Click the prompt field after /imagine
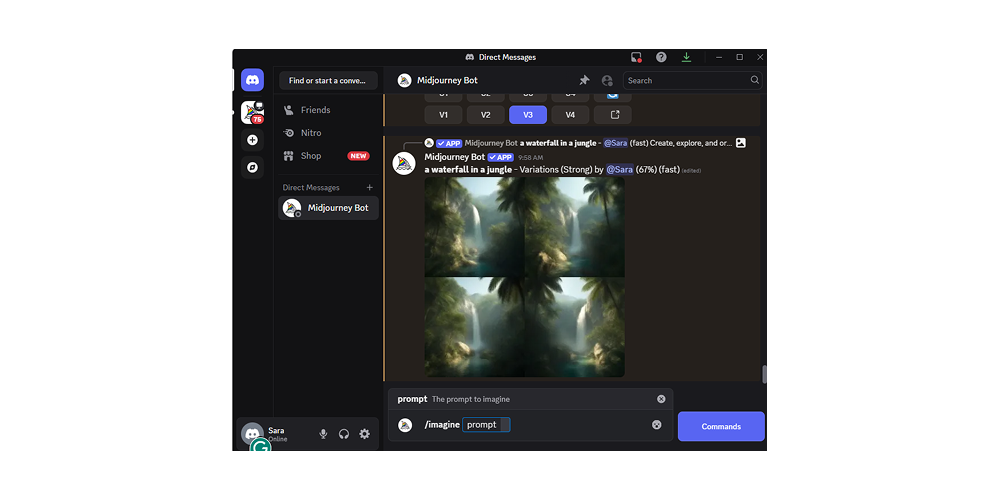 pyautogui.click(x=486, y=425)
